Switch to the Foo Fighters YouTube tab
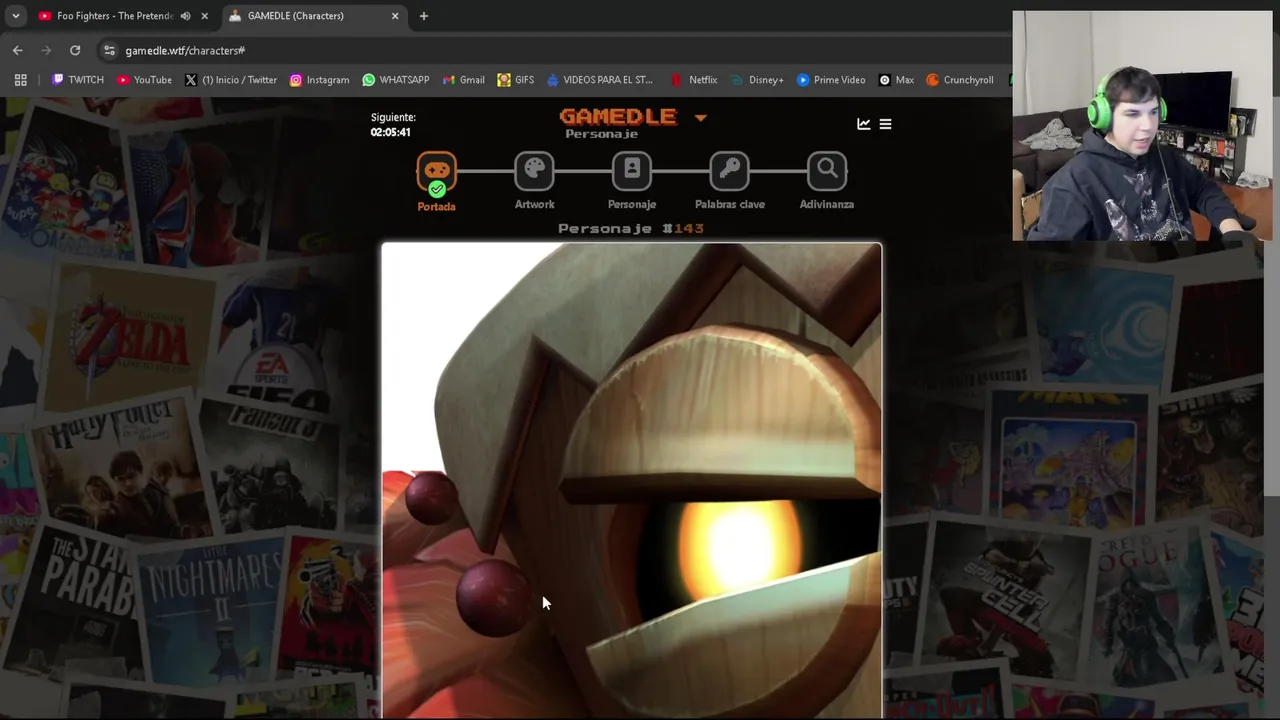 coord(115,16)
